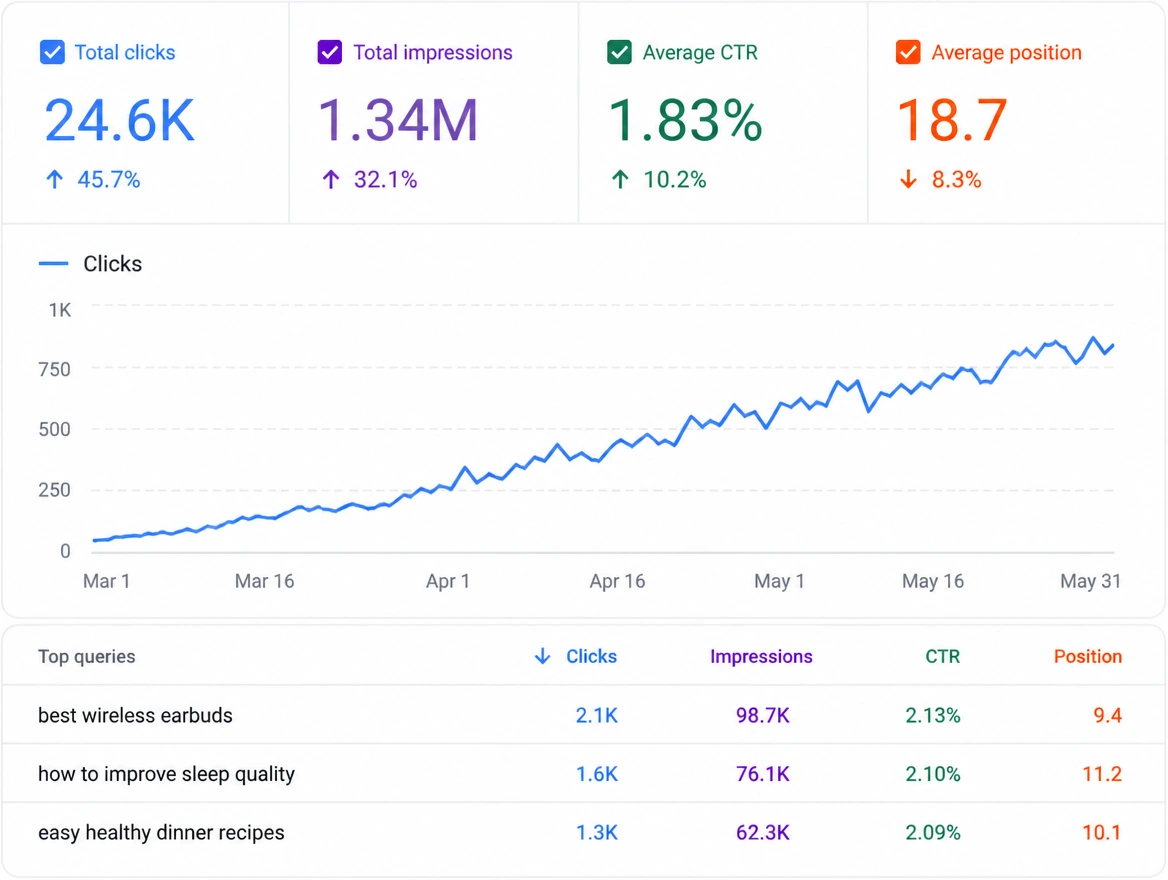Uncheck the Total clicks checkbox
Viewport: 1168px width, 880px height.
pyautogui.click(x=52, y=52)
